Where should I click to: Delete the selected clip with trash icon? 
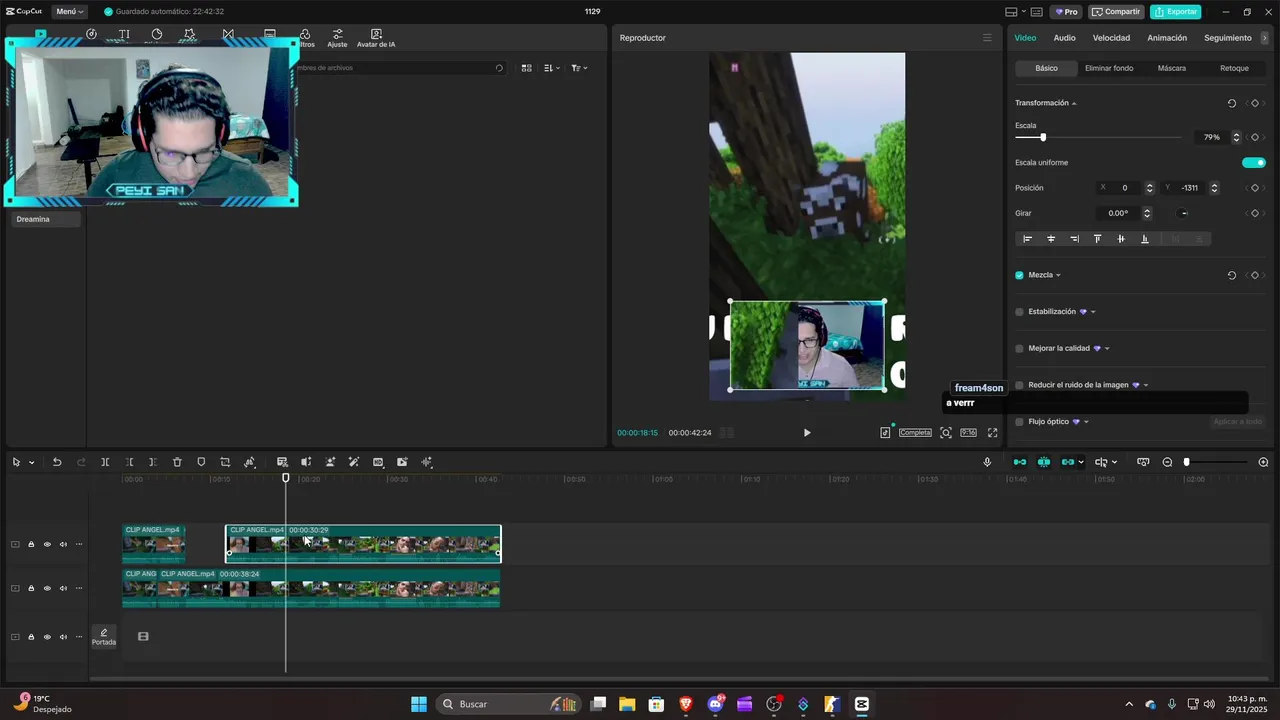(177, 462)
